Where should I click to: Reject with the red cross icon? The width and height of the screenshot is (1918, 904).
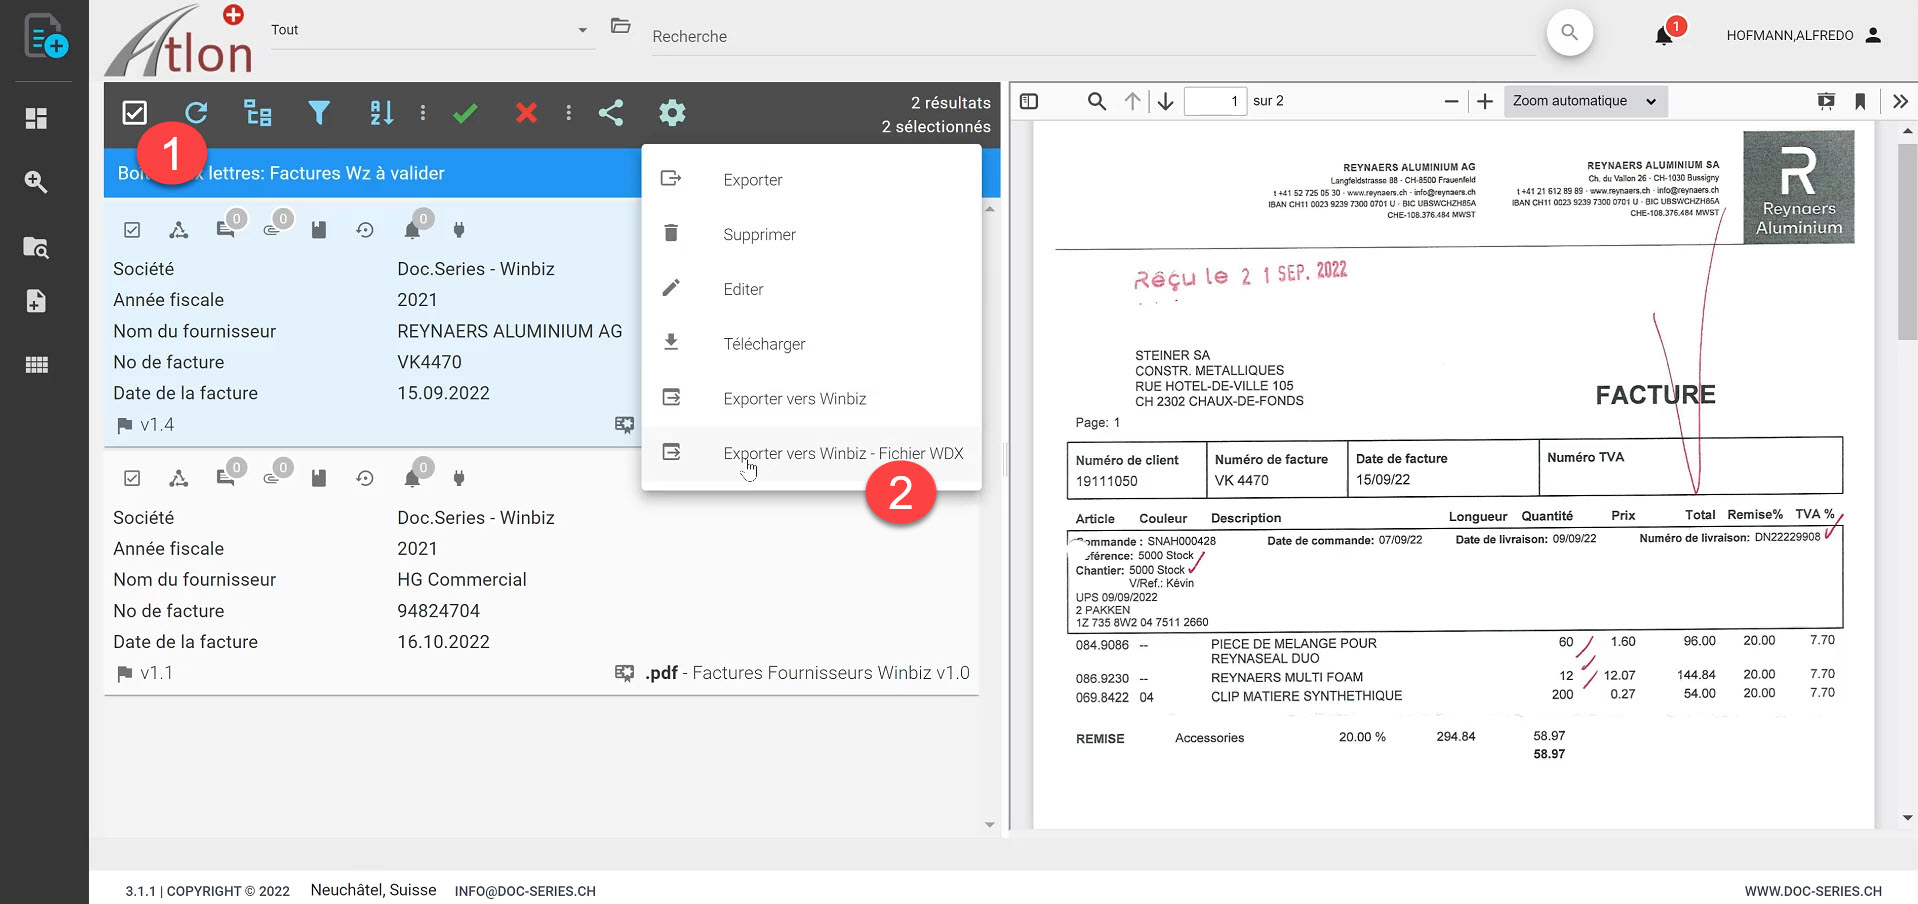[x=526, y=113]
